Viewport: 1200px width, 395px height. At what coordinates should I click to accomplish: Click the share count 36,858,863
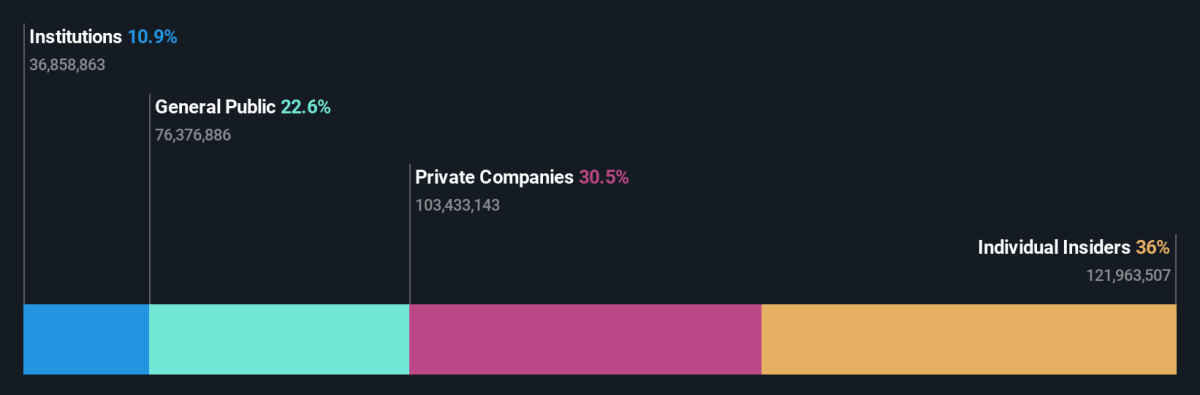point(67,65)
